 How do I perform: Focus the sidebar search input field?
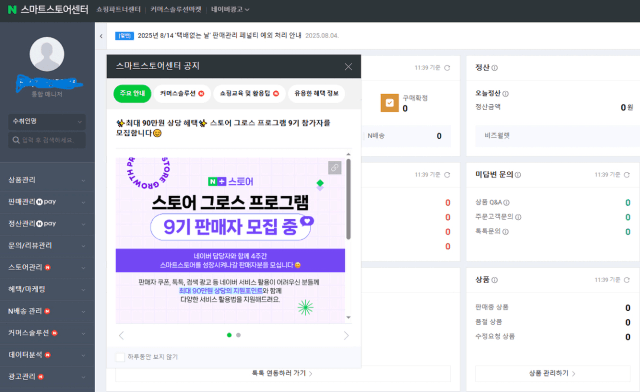coord(47,140)
